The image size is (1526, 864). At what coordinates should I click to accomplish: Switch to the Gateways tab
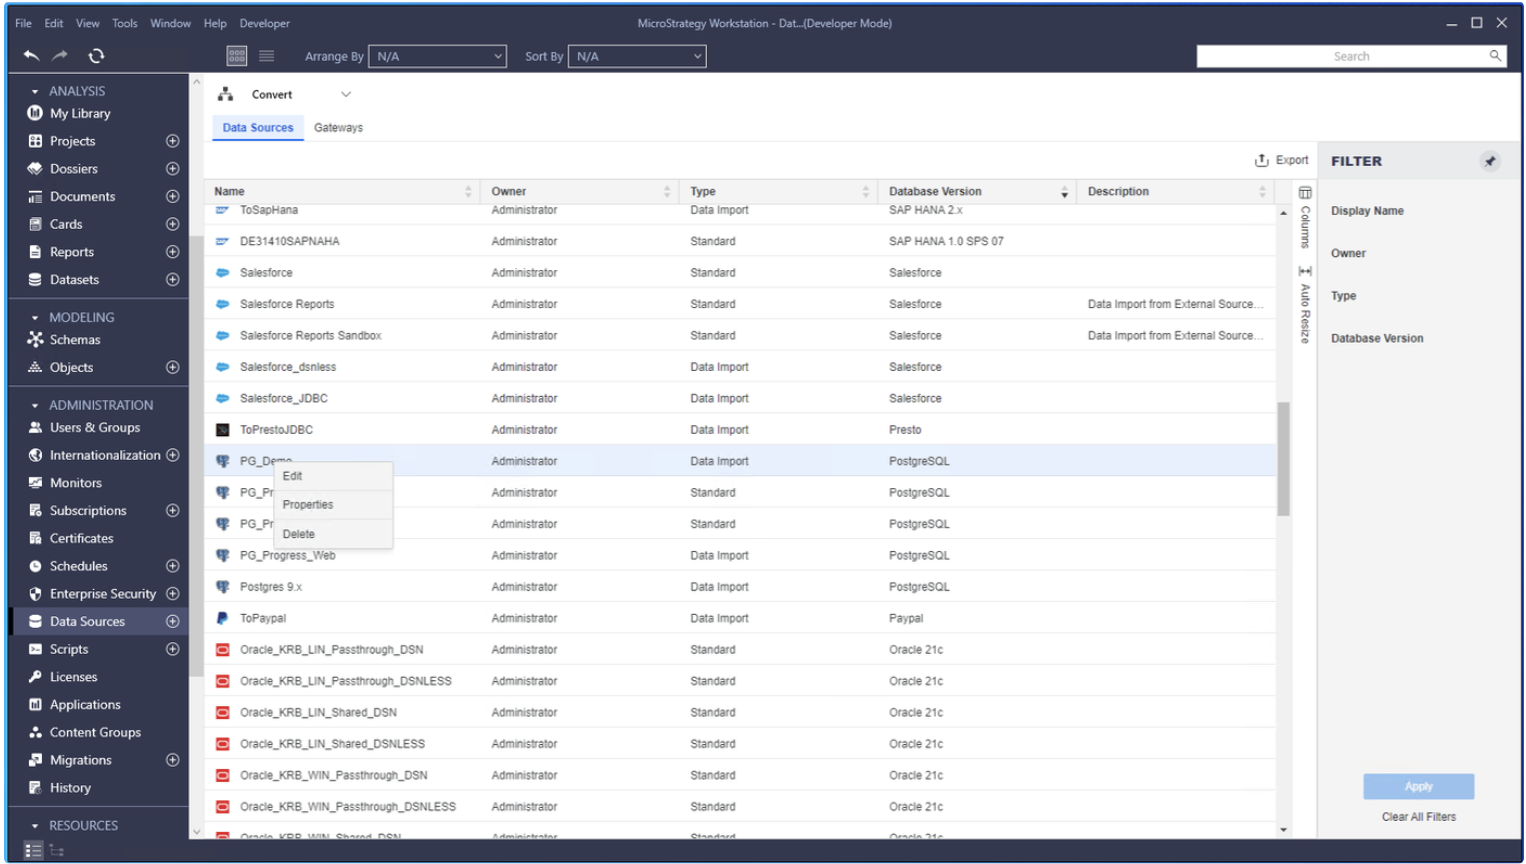pos(338,127)
